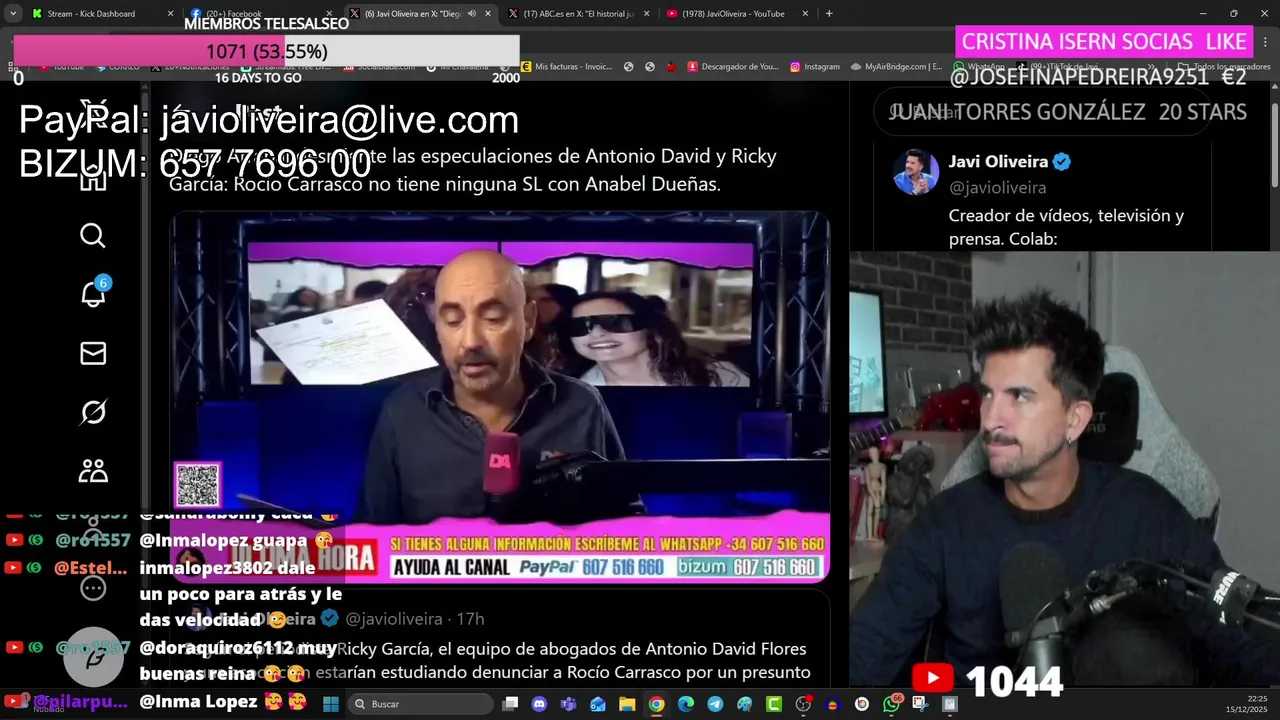Click the verified badge beside Javi Oliveira
Screen dimensions: 1280x720
(x=1062, y=162)
